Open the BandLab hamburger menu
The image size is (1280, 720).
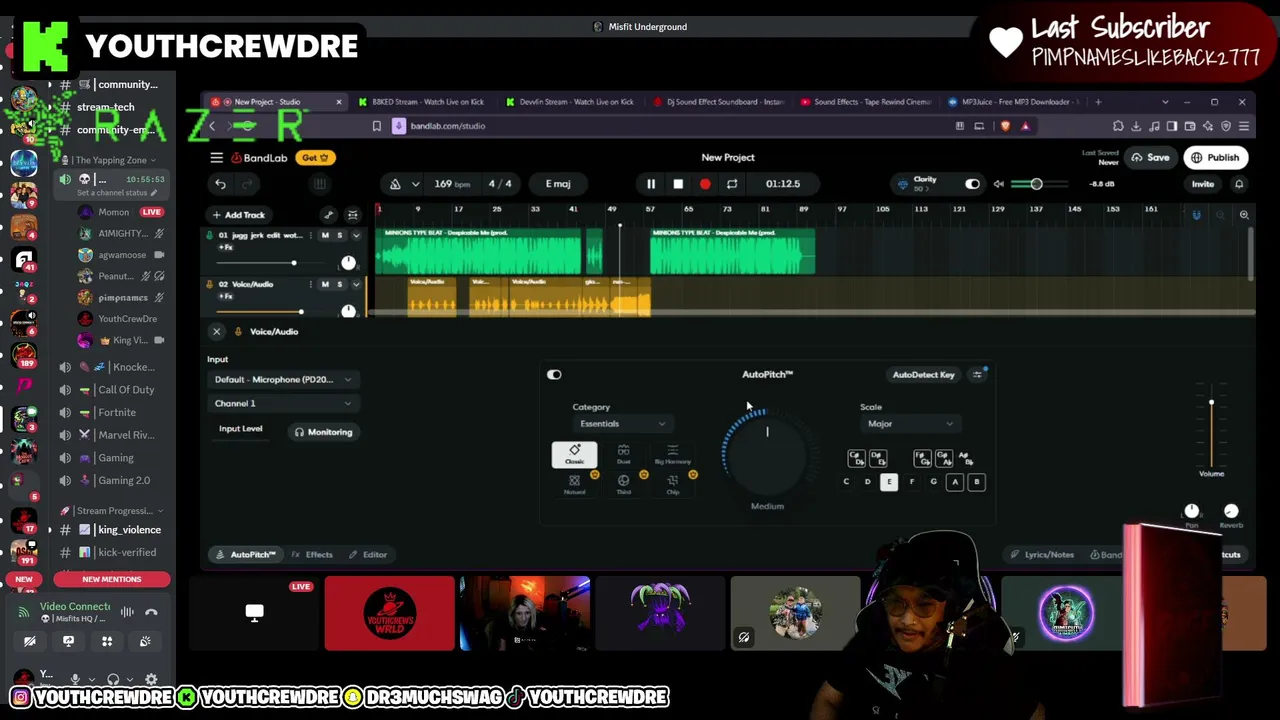click(x=216, y=157)
